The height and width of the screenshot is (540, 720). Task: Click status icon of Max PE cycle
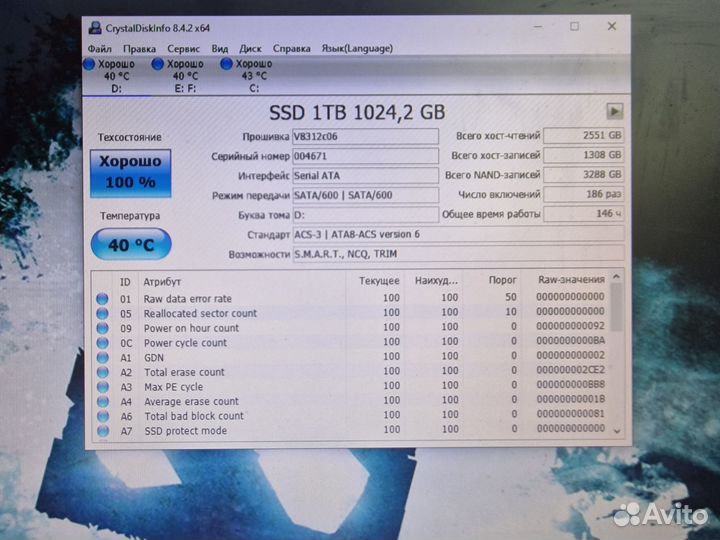(x=102, y=387)
